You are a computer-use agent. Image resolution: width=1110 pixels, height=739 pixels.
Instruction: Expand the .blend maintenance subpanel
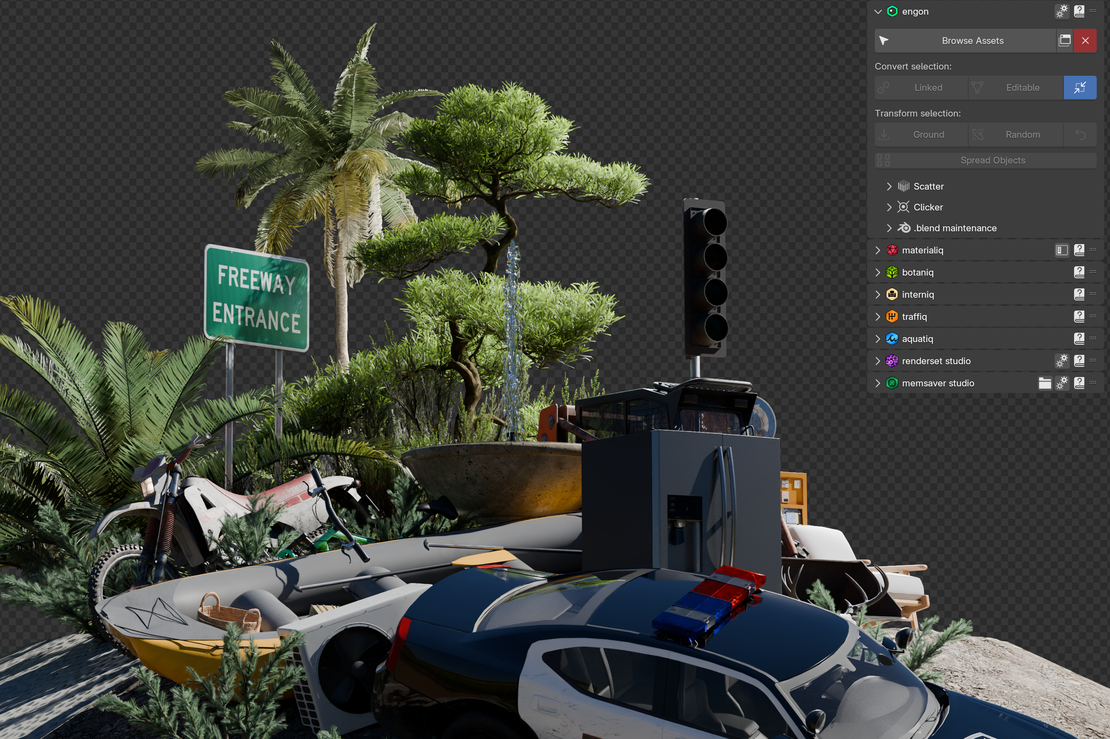coord(889,228)
